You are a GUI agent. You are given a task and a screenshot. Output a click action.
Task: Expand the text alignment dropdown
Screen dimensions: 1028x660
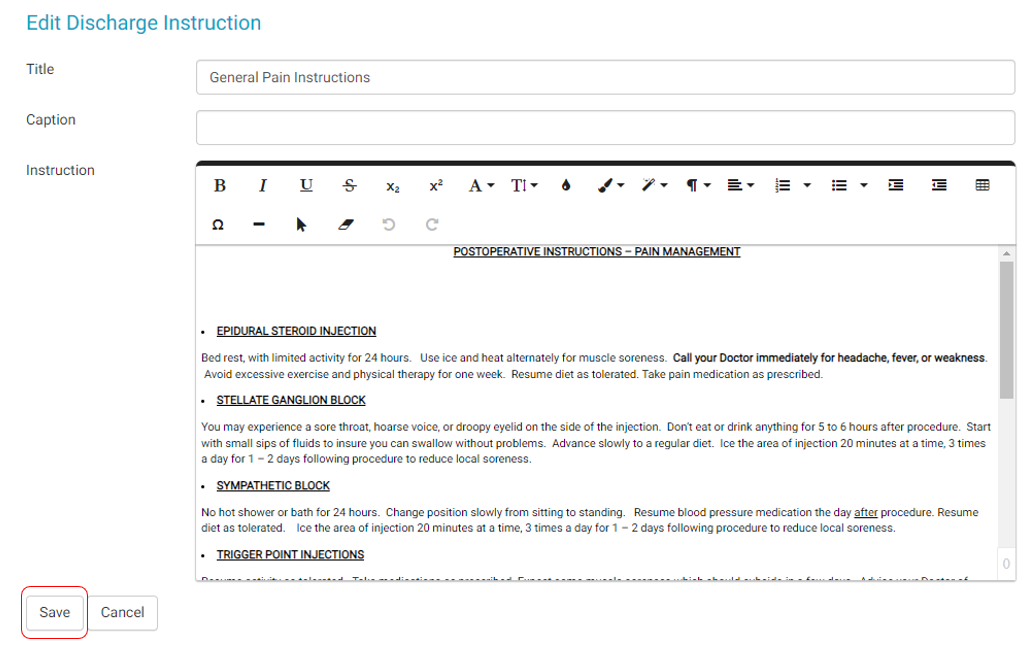pyautogui.click(x=740, y=185)
